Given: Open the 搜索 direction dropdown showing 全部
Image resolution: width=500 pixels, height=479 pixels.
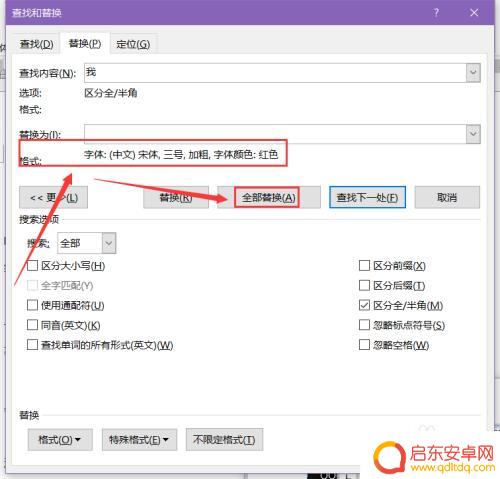Looking at the screenshot, I should point(87,243).
